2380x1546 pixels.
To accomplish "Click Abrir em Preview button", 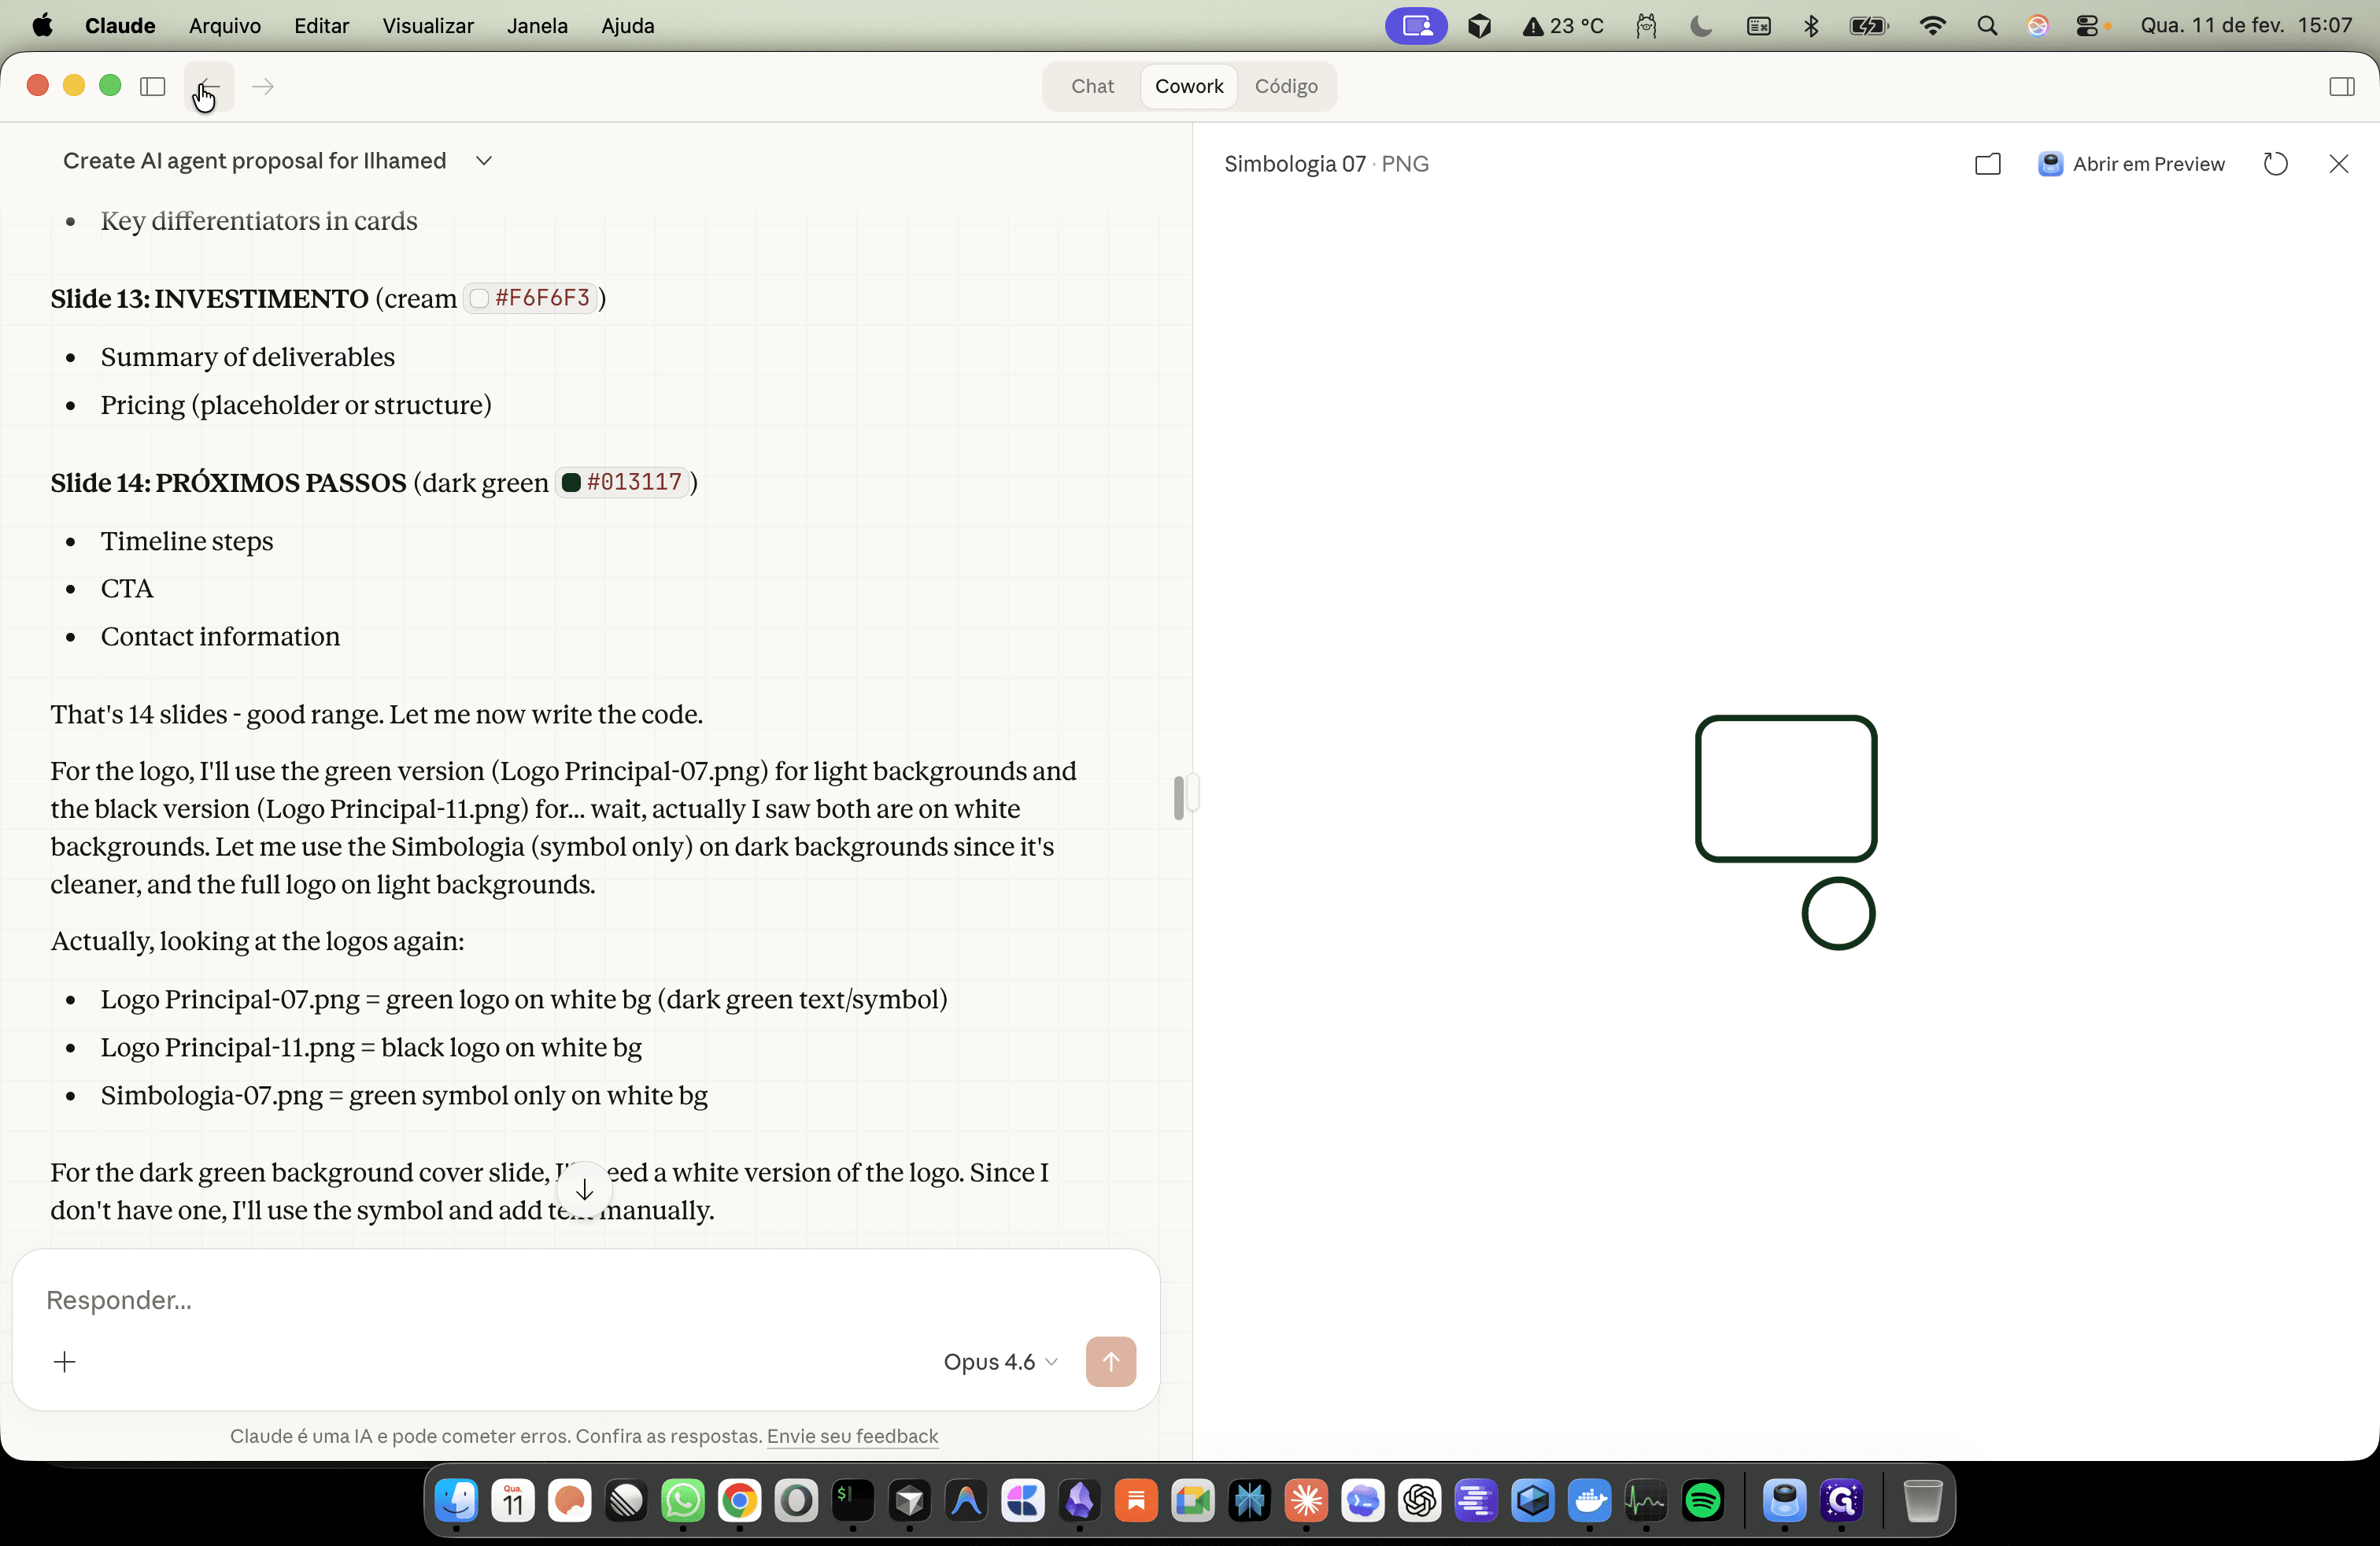I will [x=2131, y=164].
